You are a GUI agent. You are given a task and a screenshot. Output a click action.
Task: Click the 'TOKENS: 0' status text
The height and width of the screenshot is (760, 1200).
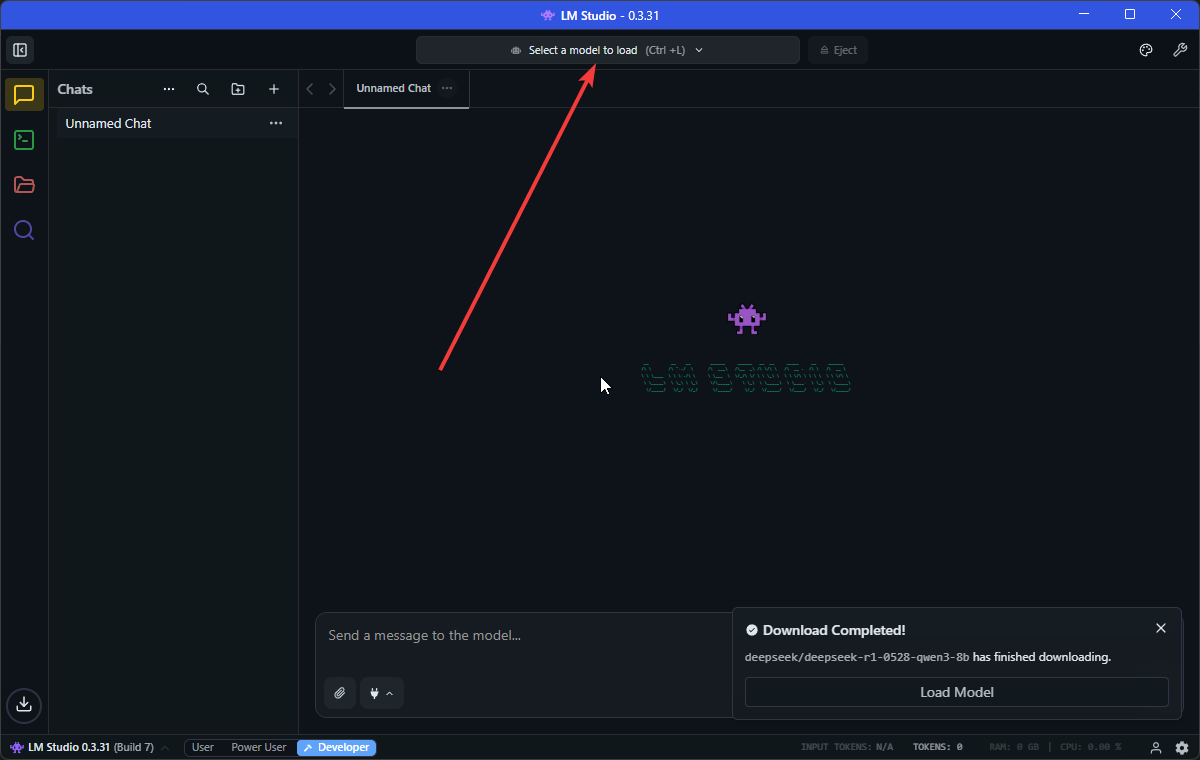pyautogui.click(x=937, y=748)
